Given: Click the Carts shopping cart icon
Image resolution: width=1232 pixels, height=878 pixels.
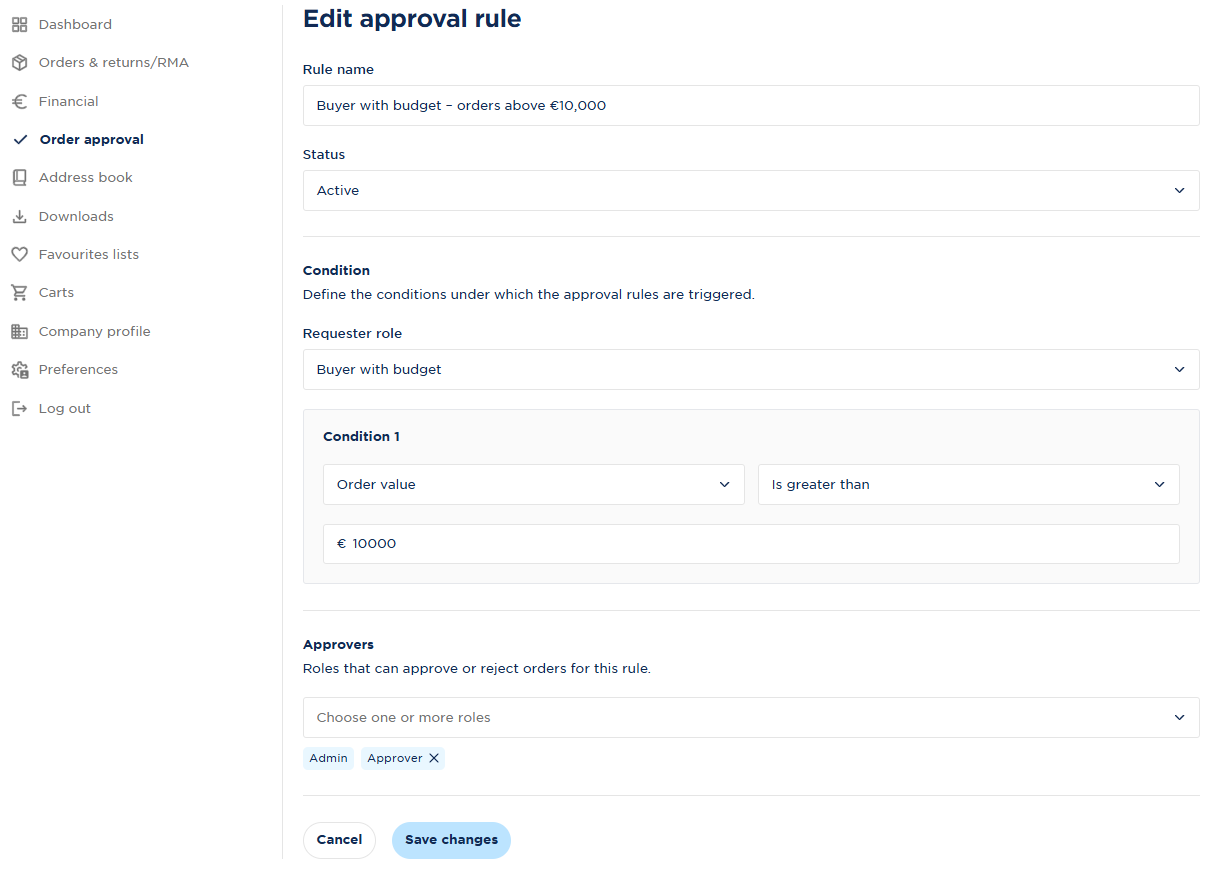Looking at the screenshot, I should (x=19, y=293).
